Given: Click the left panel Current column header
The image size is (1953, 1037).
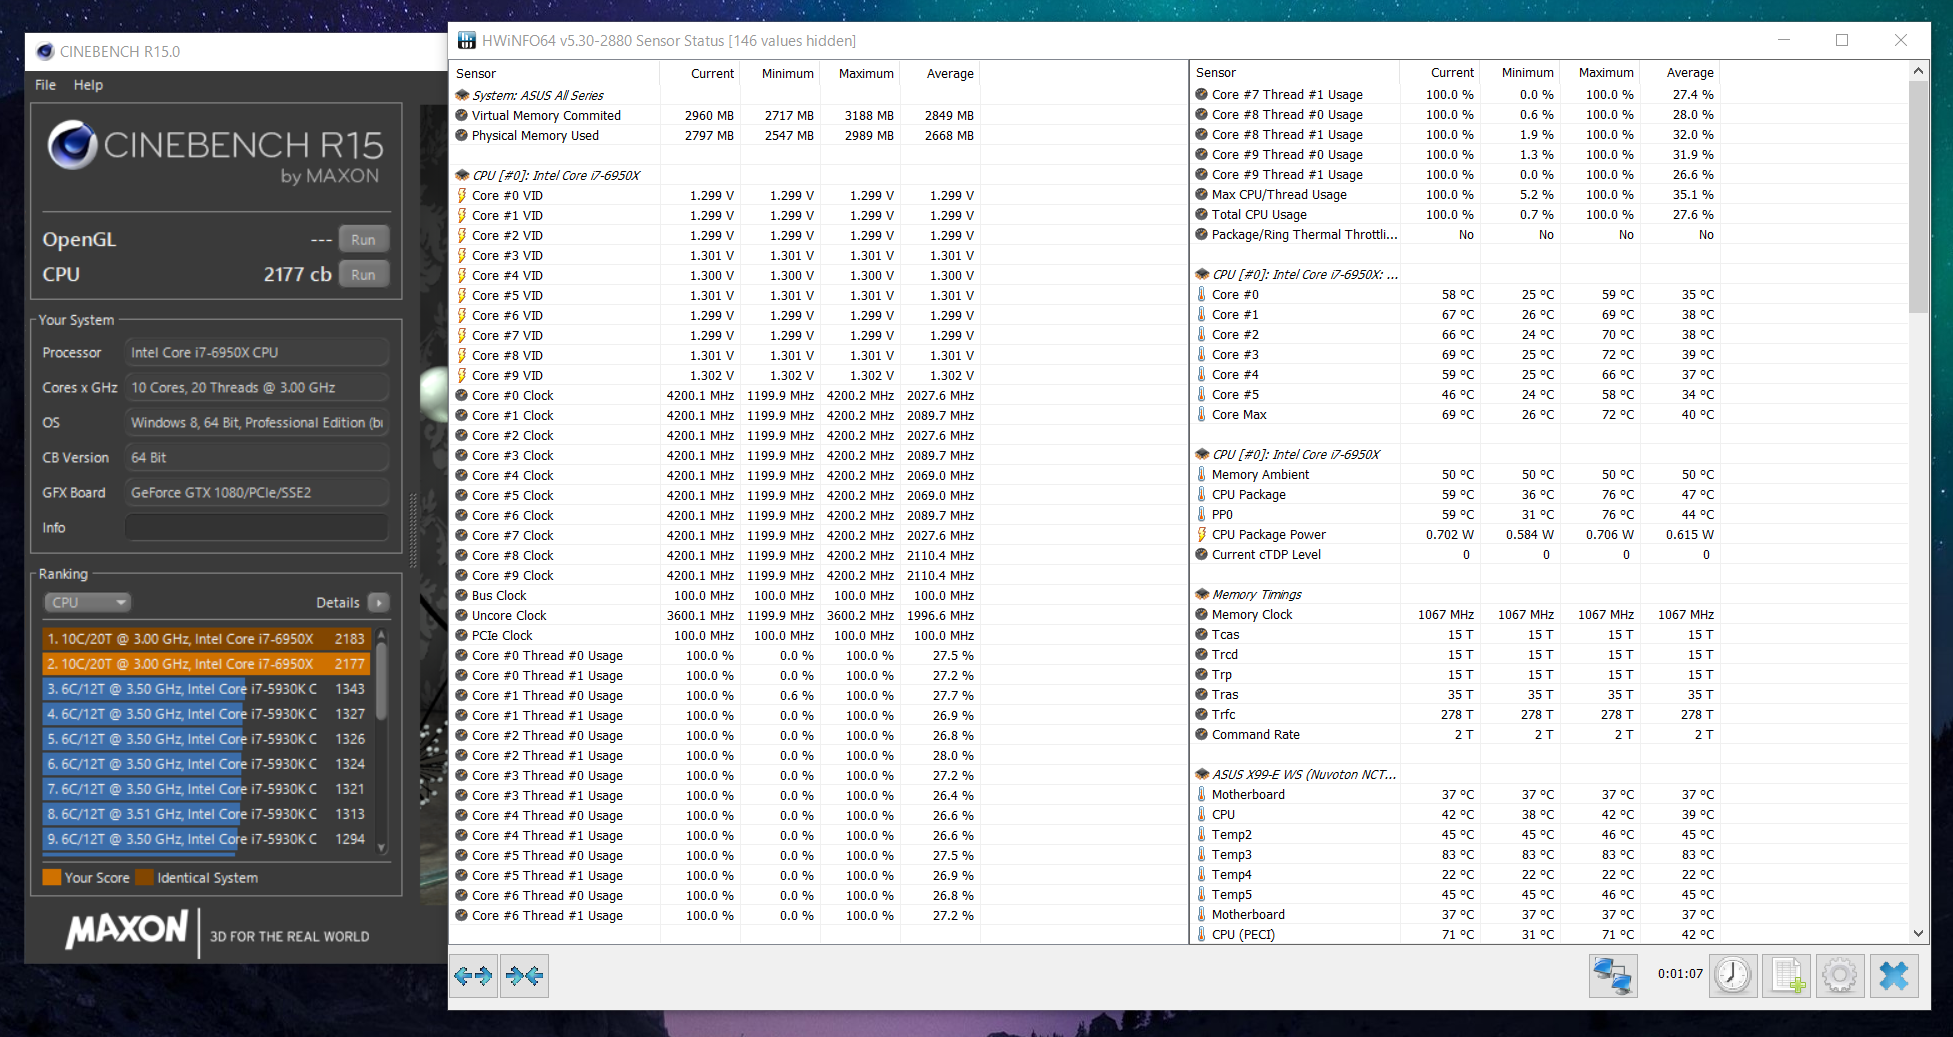Looking at the screenshot, I should 699,74.
